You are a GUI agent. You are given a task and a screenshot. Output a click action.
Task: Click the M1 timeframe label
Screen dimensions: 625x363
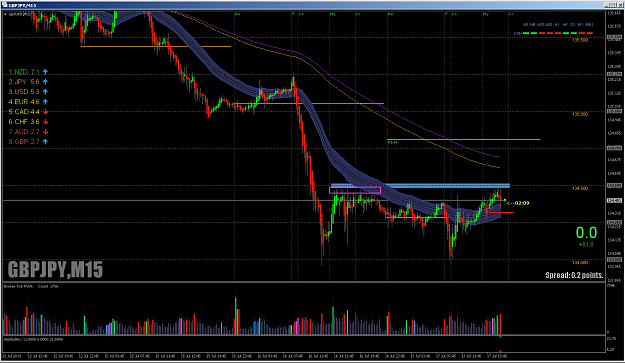pos(526,24)
